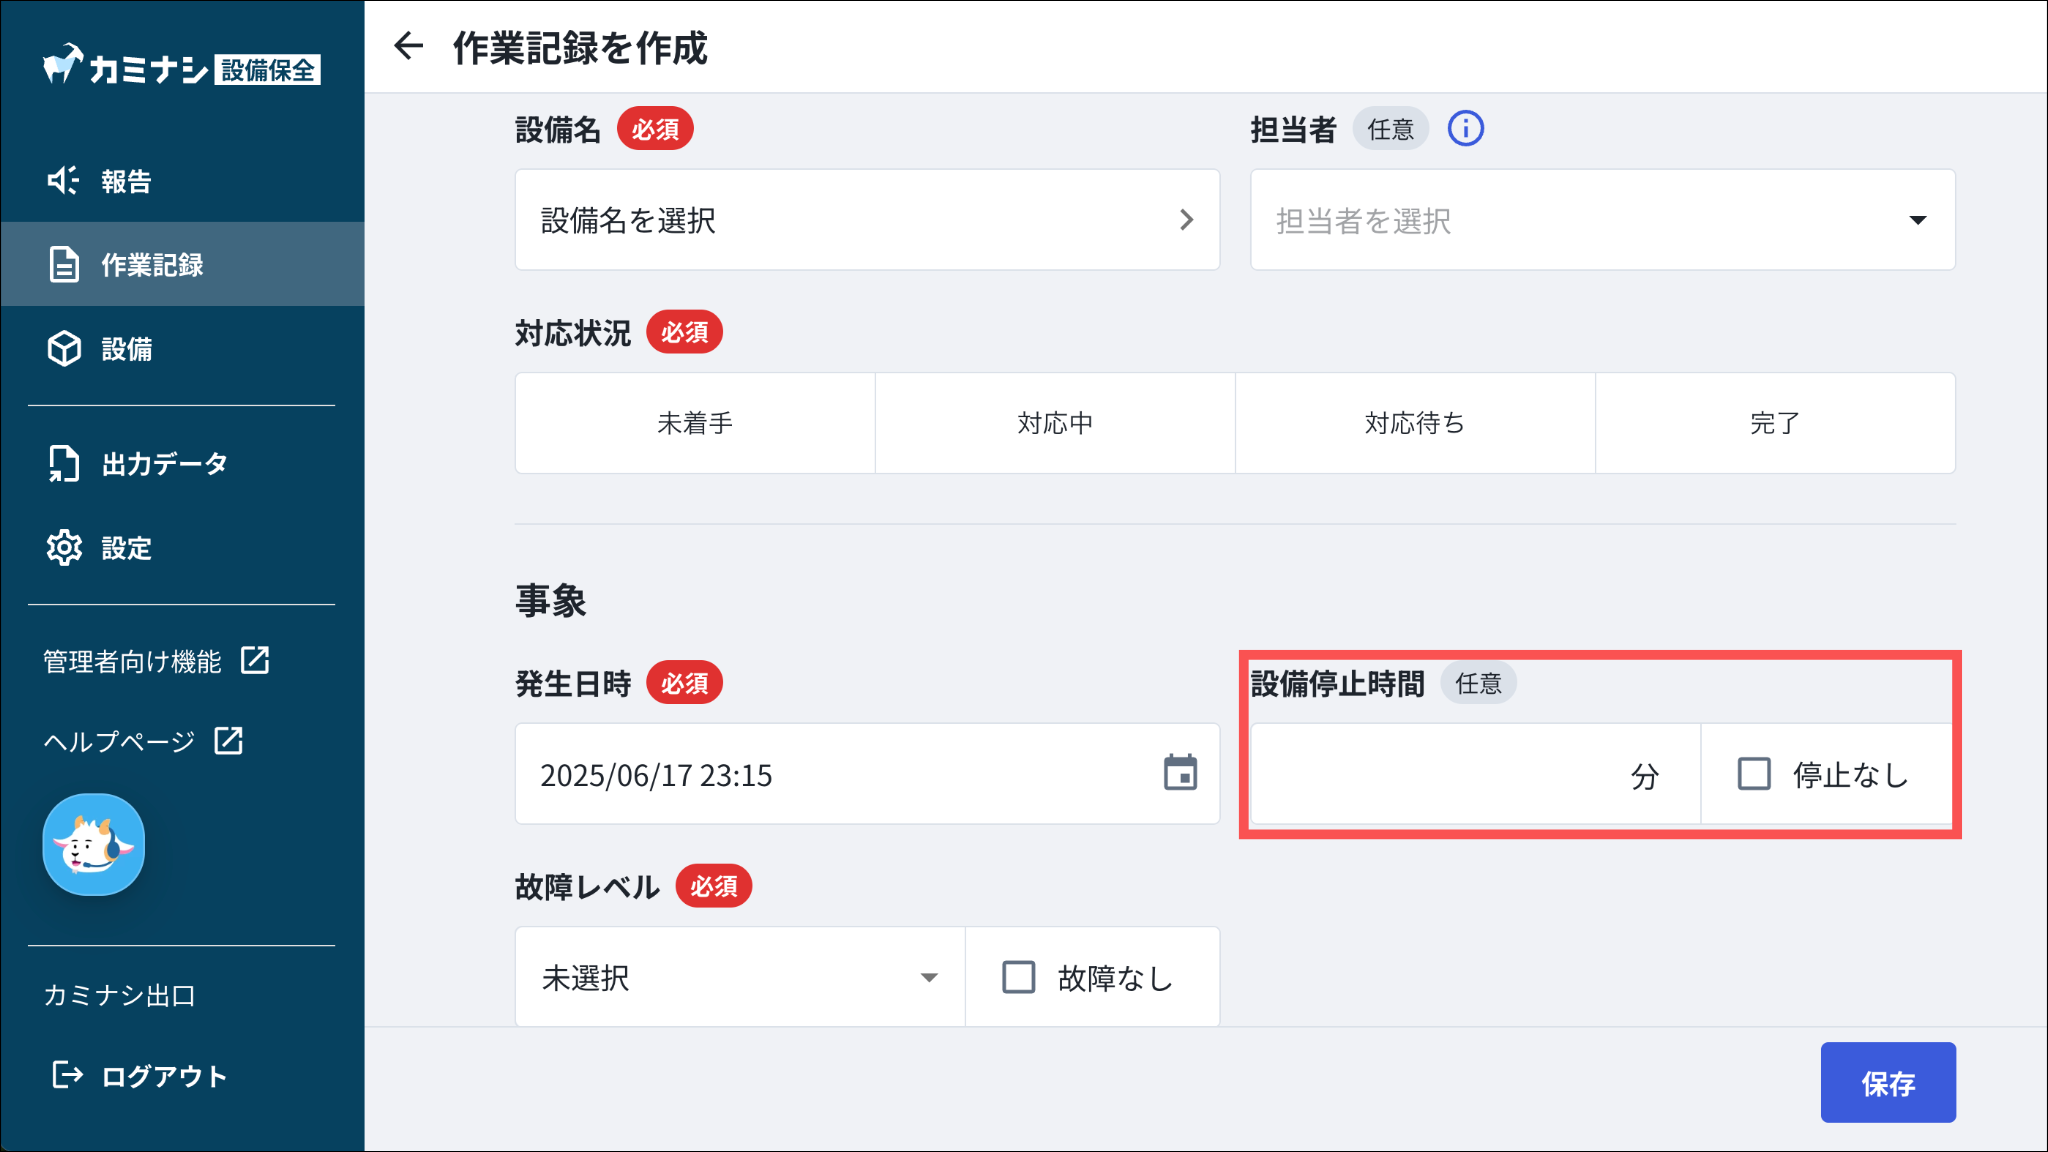Expand the 故障レベル 未選択 dropdown

click(740, 977)
